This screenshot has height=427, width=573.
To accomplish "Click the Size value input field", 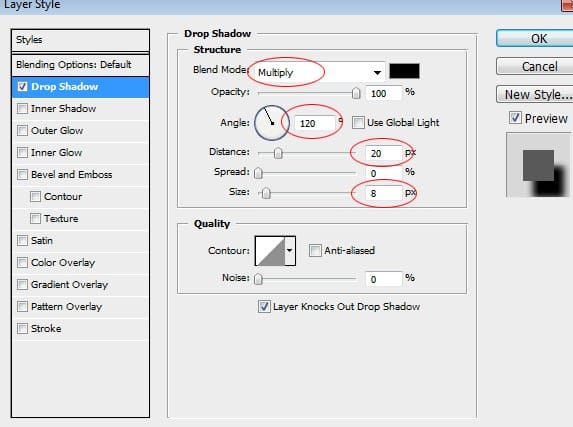I will (x=384, y=193).
